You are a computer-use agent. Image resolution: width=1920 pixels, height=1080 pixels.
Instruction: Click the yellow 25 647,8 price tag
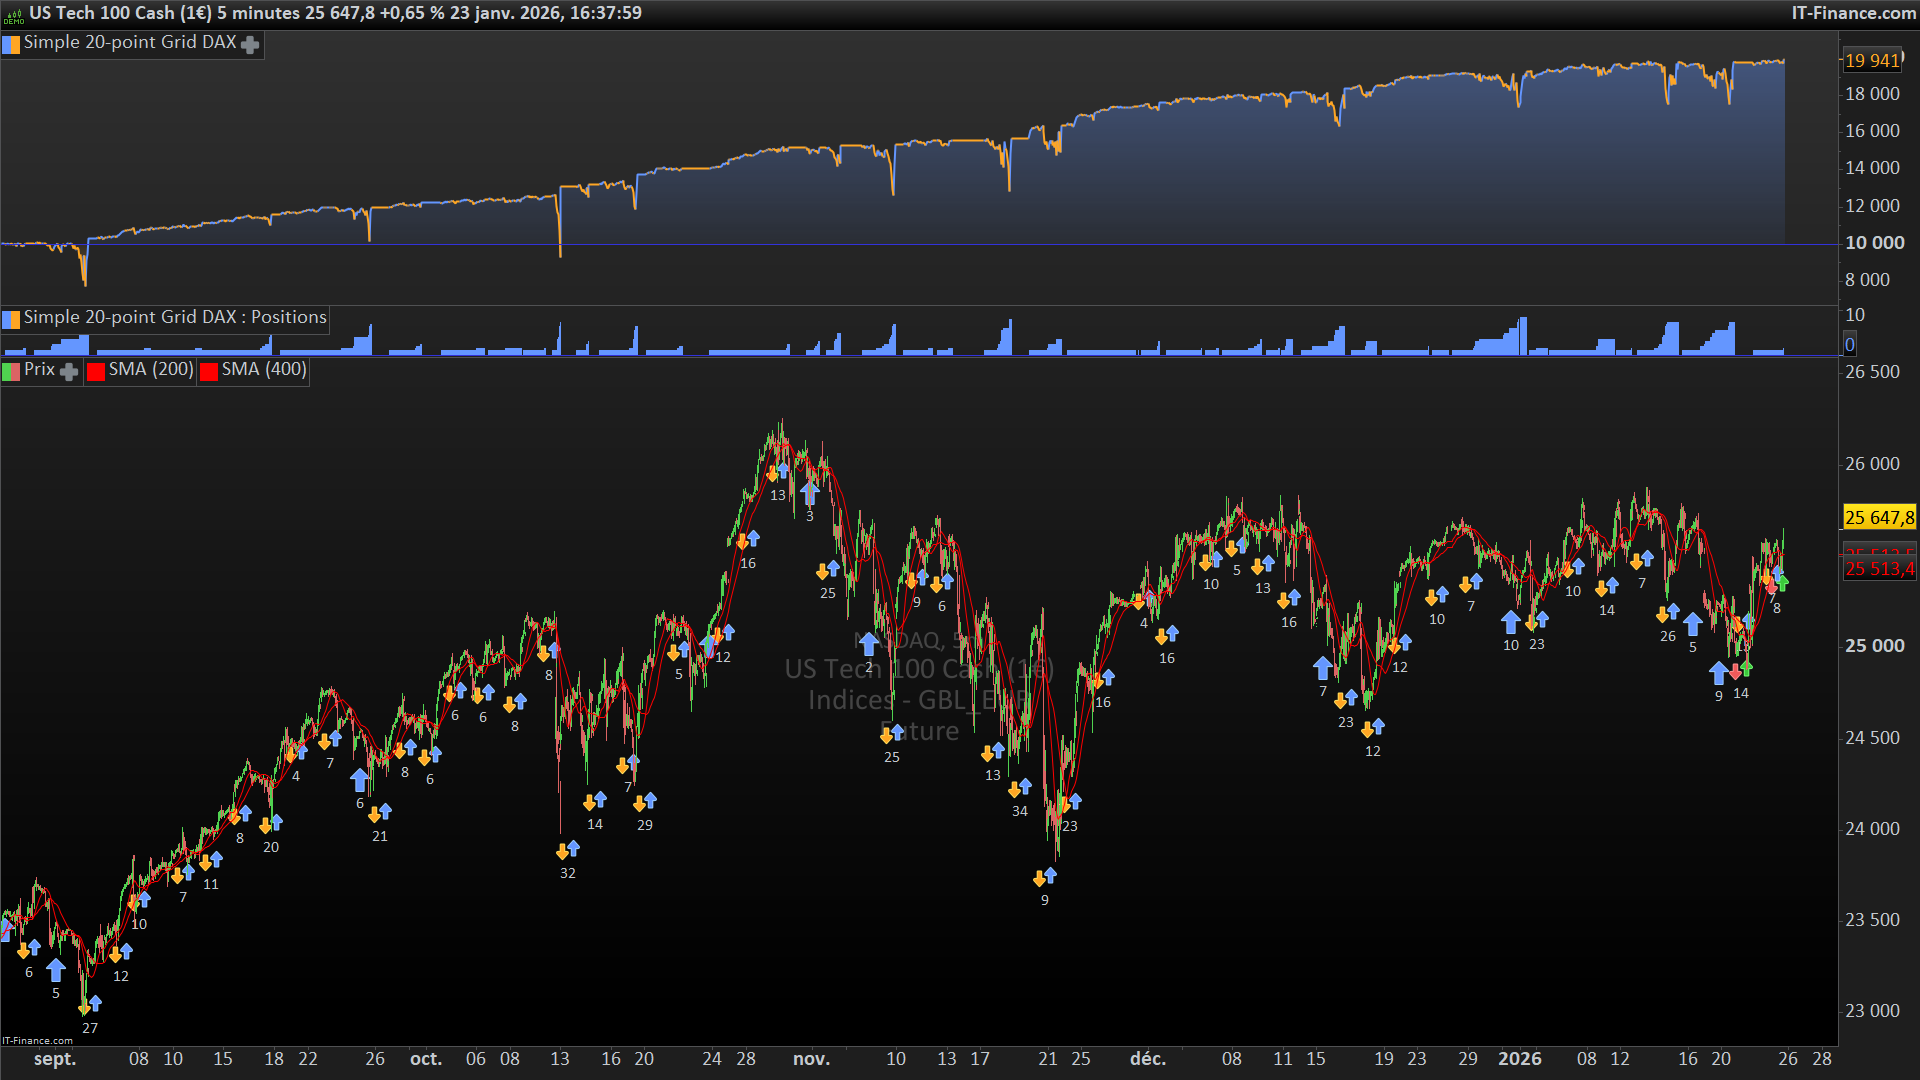[x=1878, y=517]
